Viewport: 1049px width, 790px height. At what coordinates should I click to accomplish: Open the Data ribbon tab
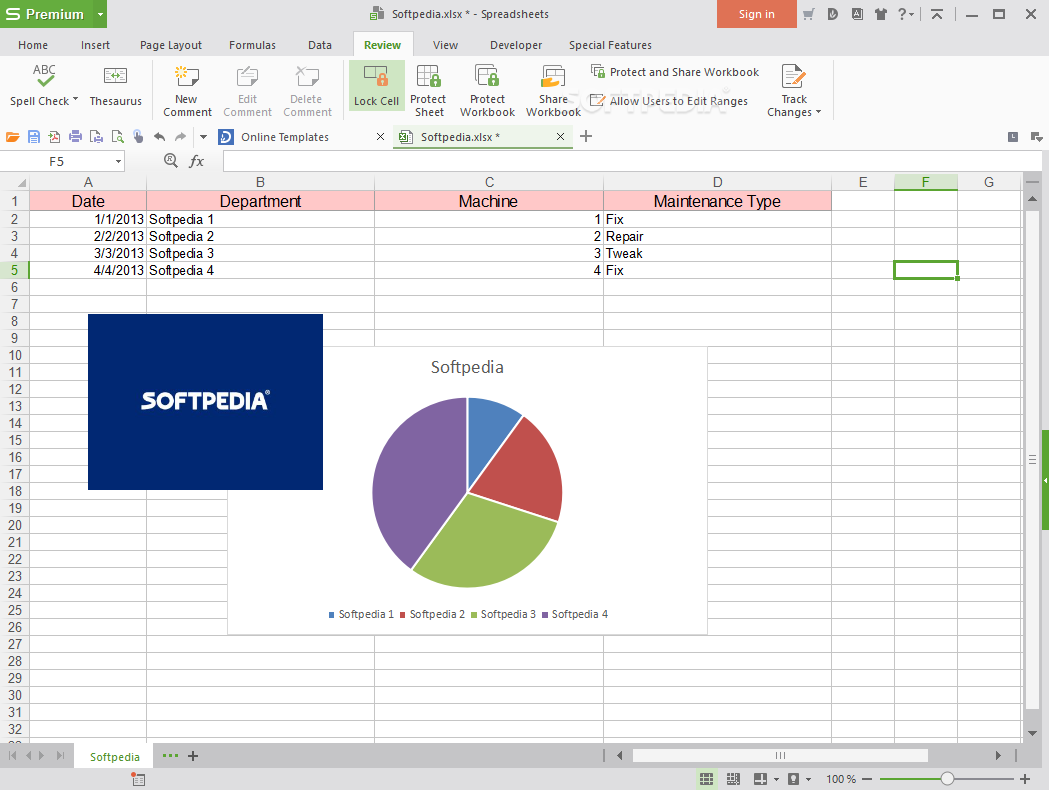coord(320,45)
